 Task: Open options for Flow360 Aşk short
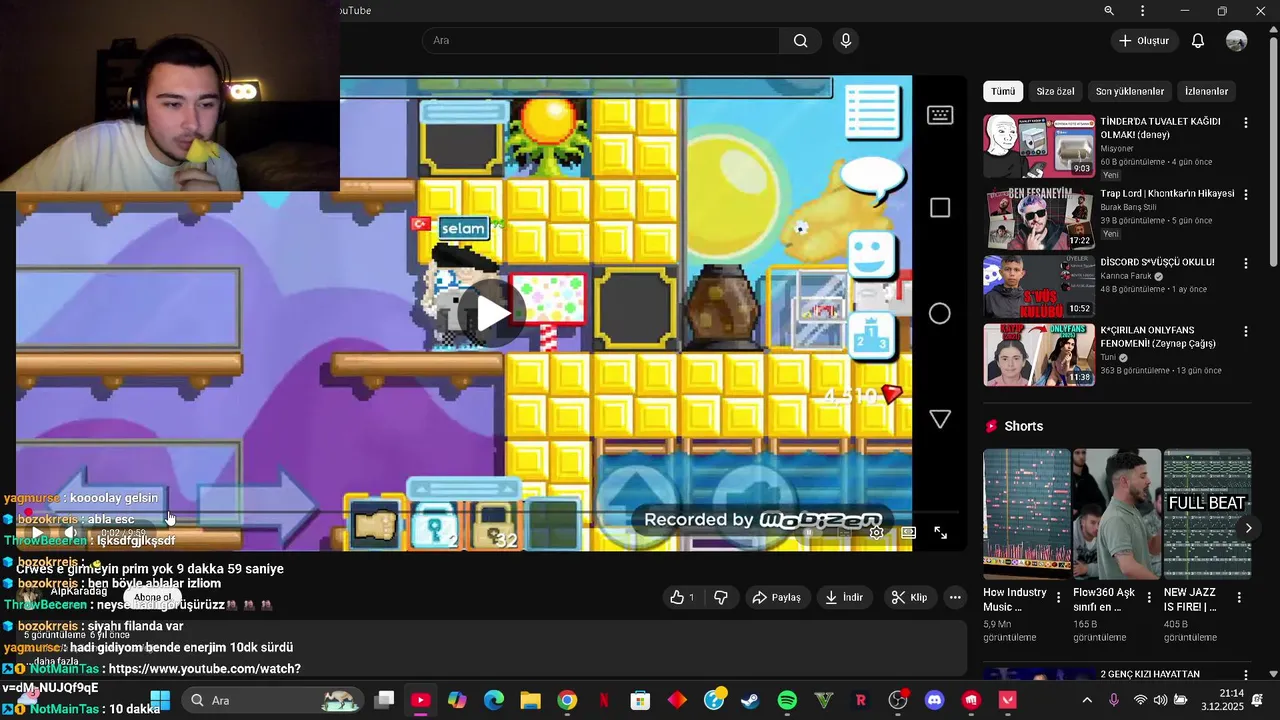coord(1150,597)
